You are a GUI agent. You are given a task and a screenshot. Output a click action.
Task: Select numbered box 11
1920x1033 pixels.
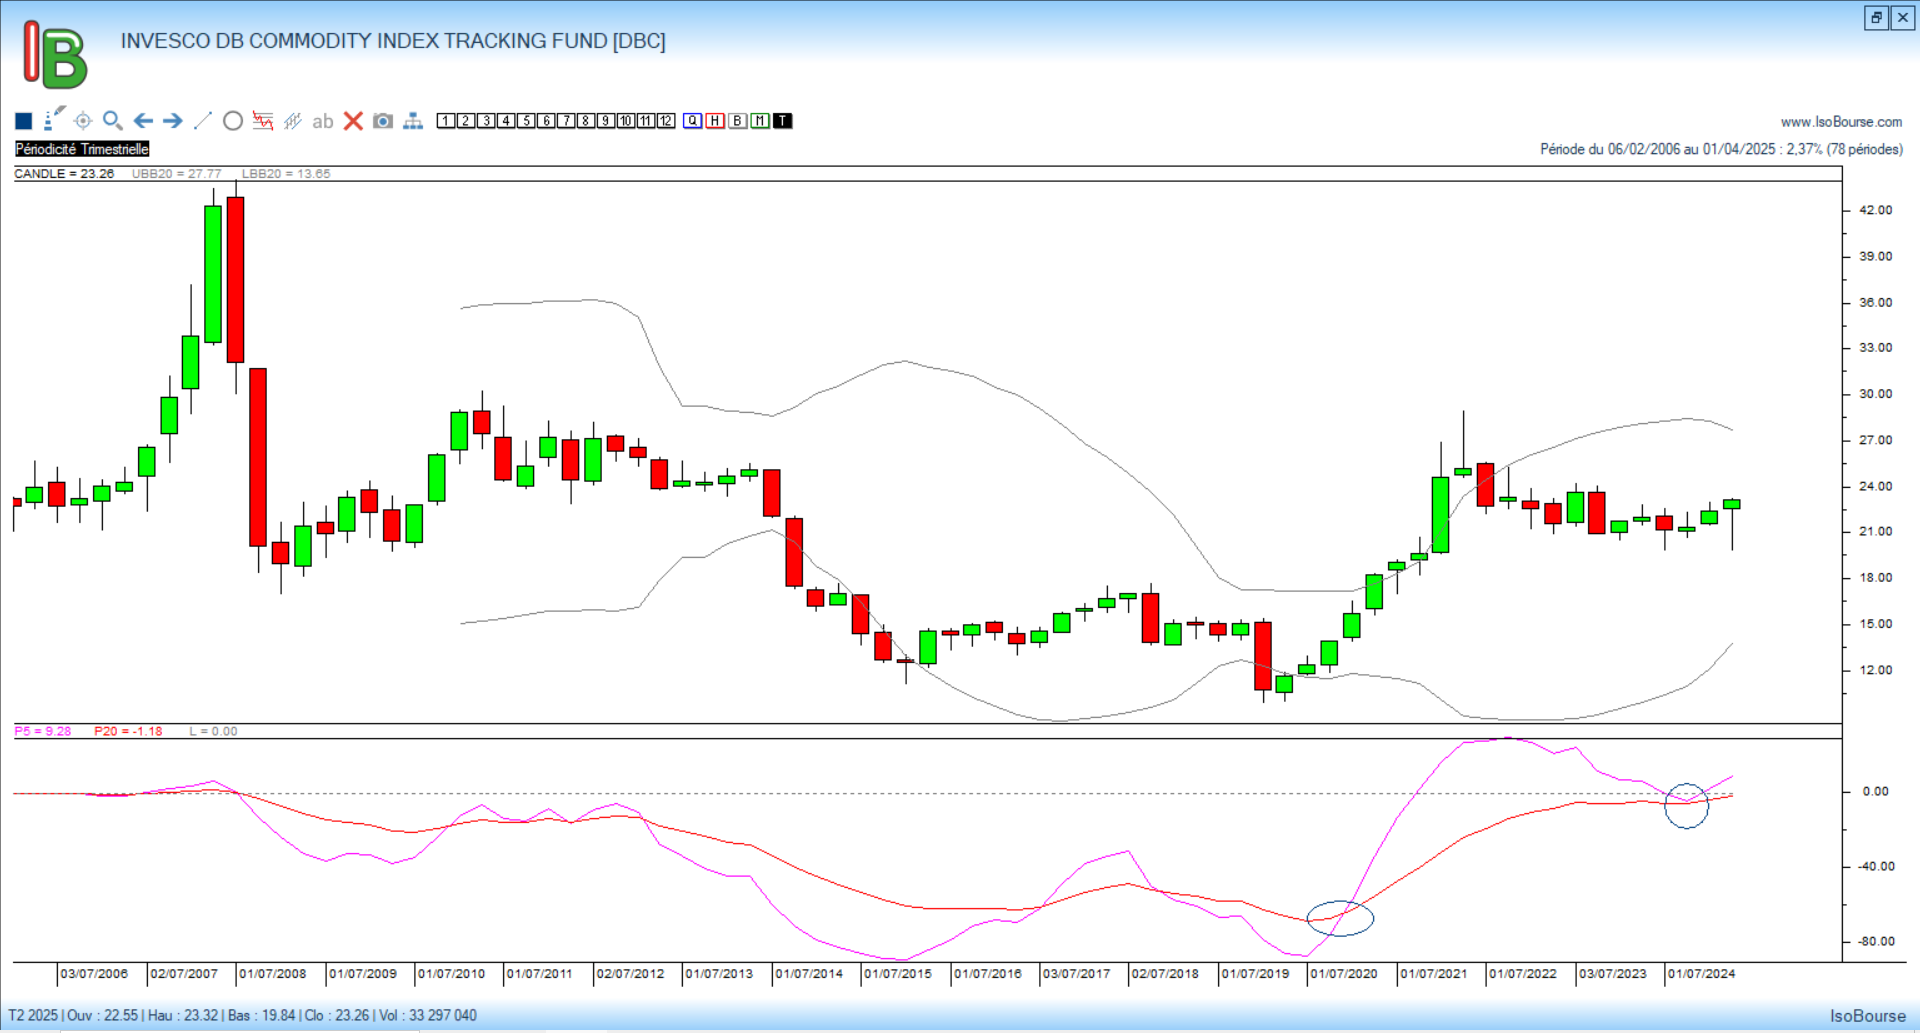point(646,121)
